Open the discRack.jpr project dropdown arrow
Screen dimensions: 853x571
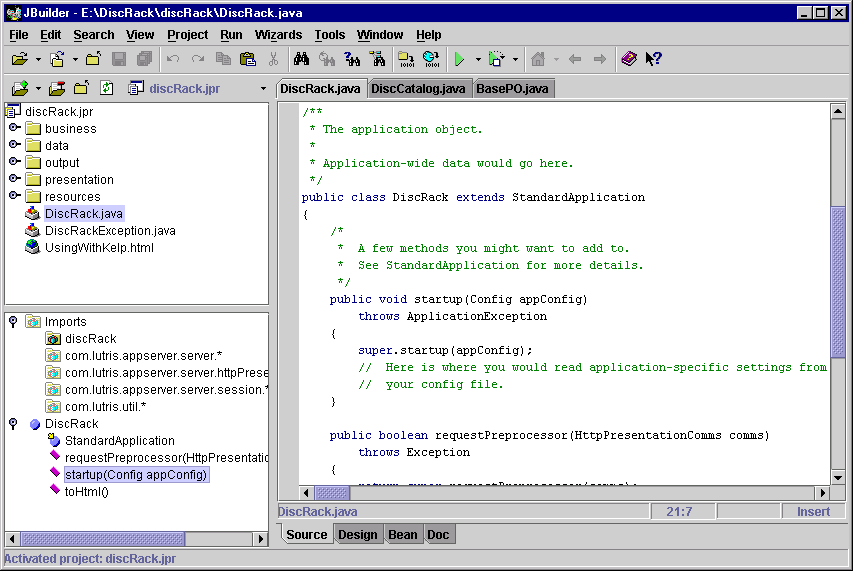pyautogui.click(x=263, y=88)
